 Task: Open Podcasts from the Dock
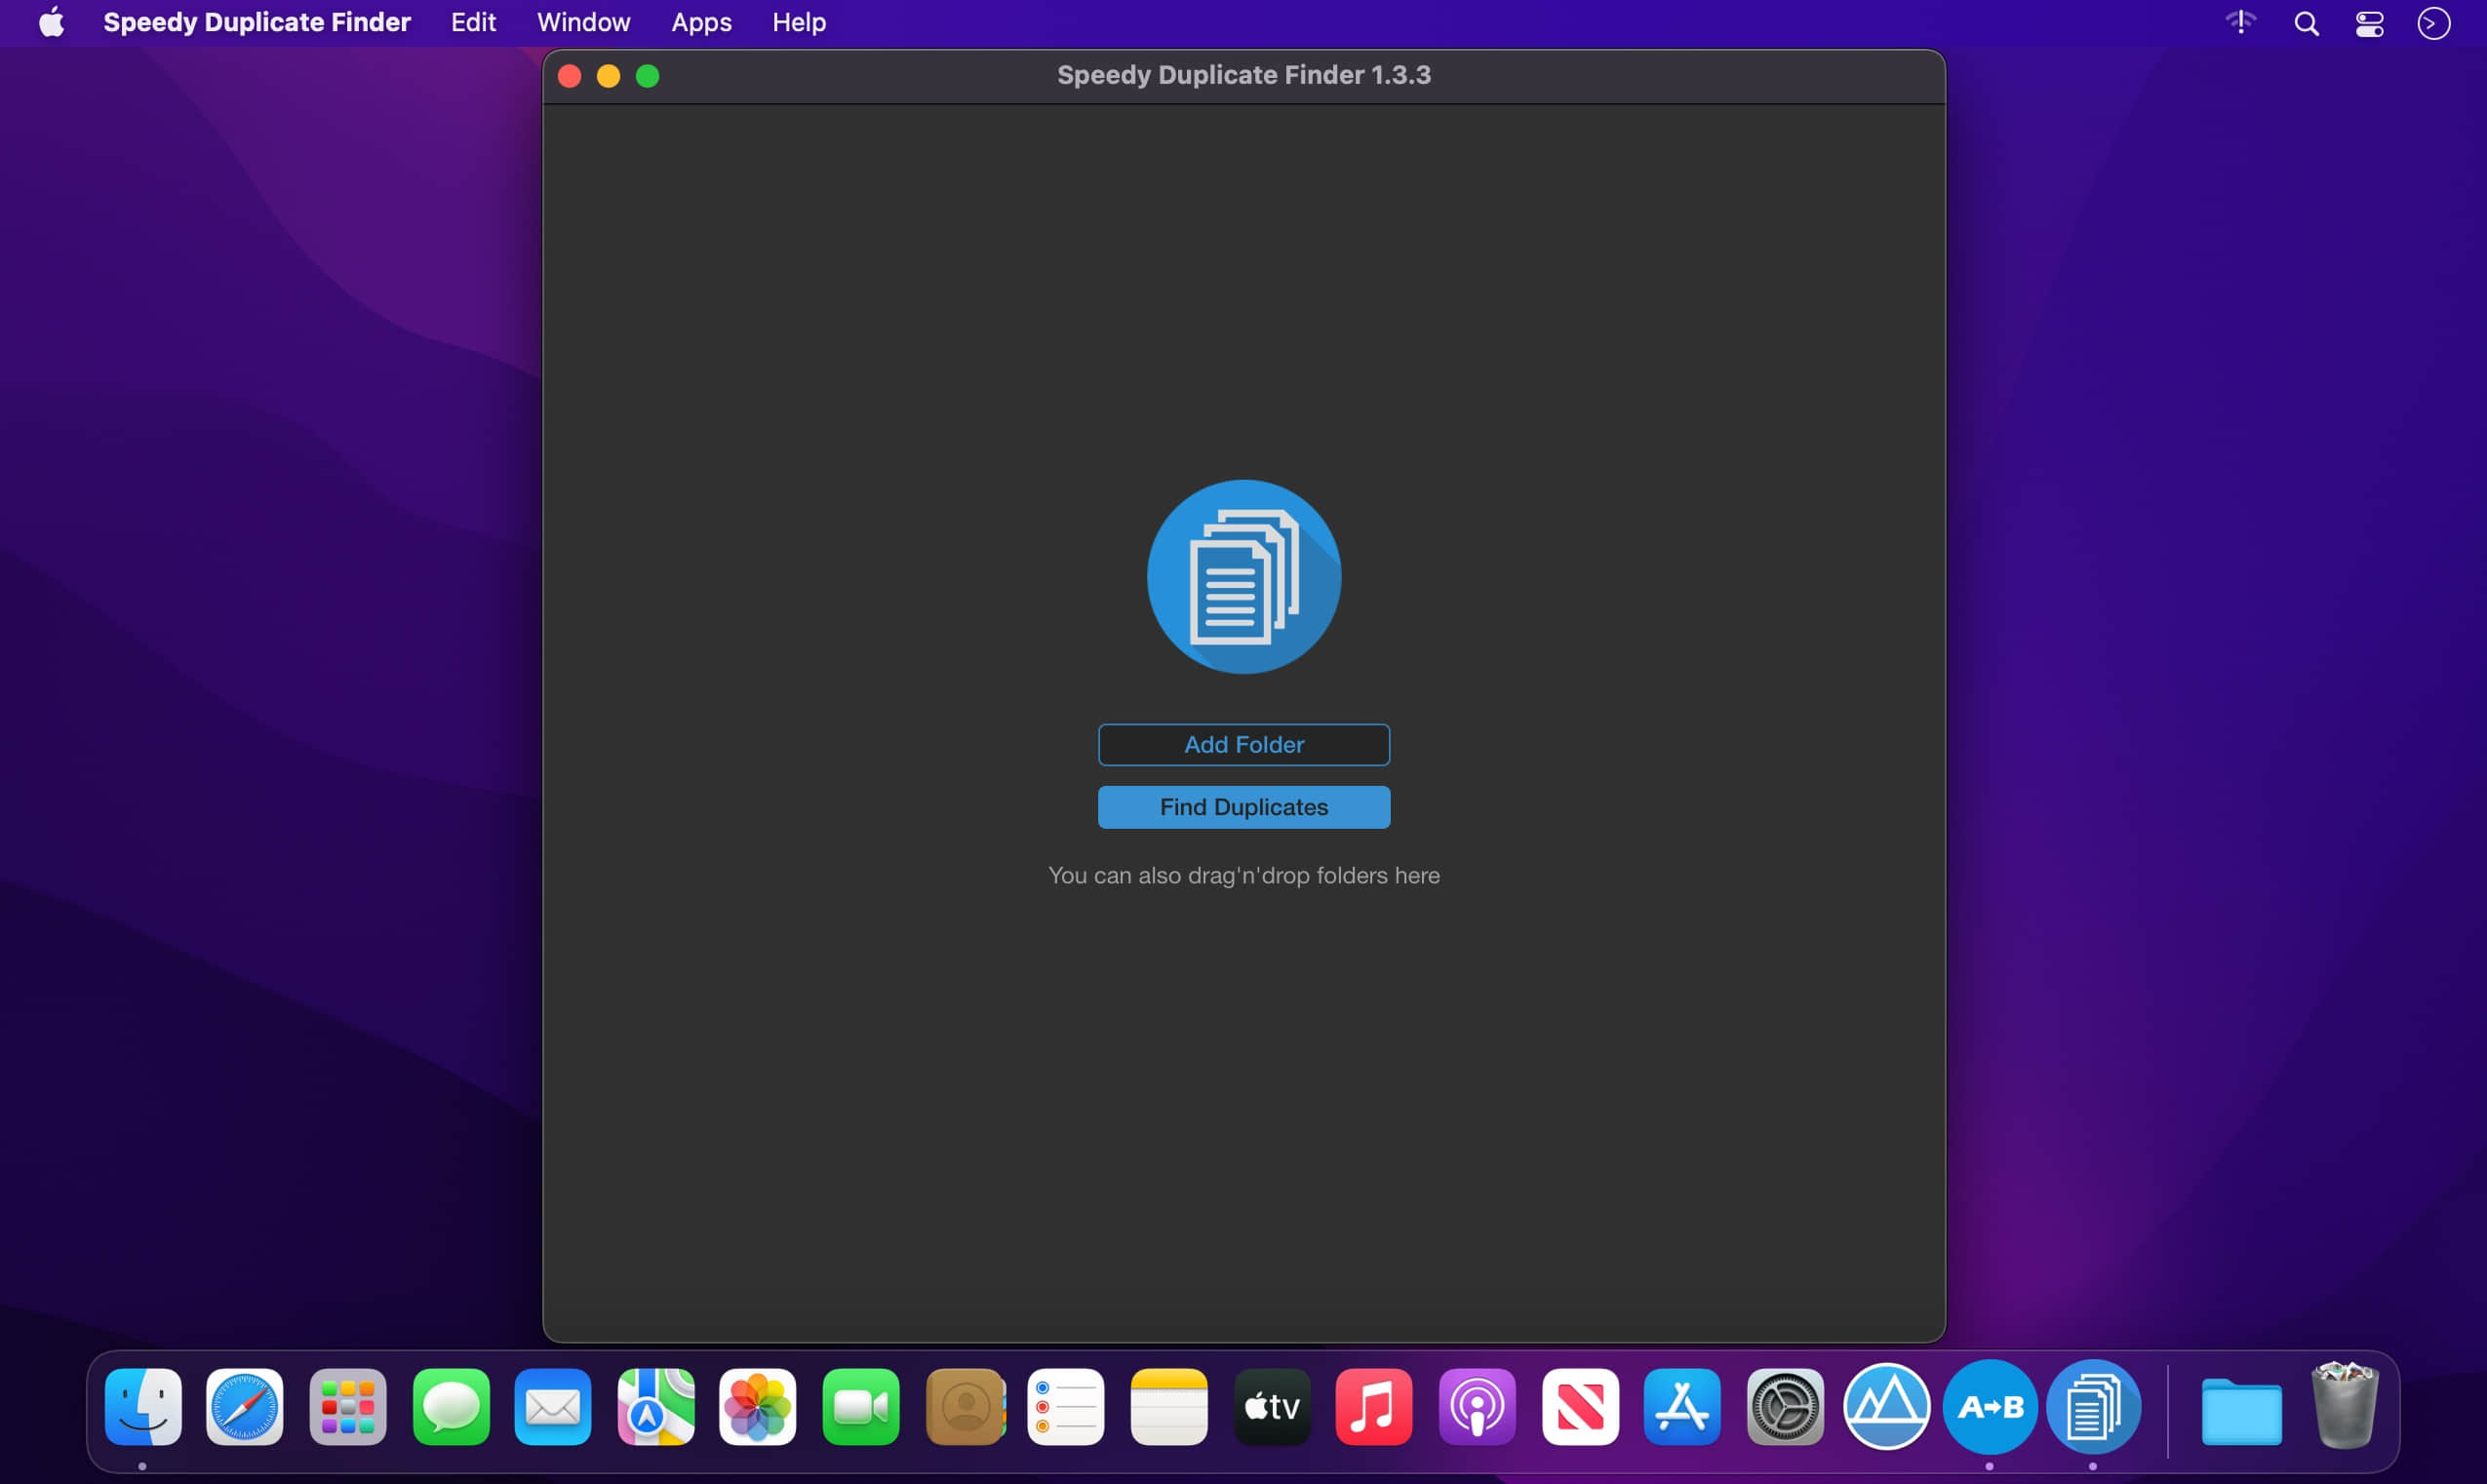click(x=1477, y=1407)
